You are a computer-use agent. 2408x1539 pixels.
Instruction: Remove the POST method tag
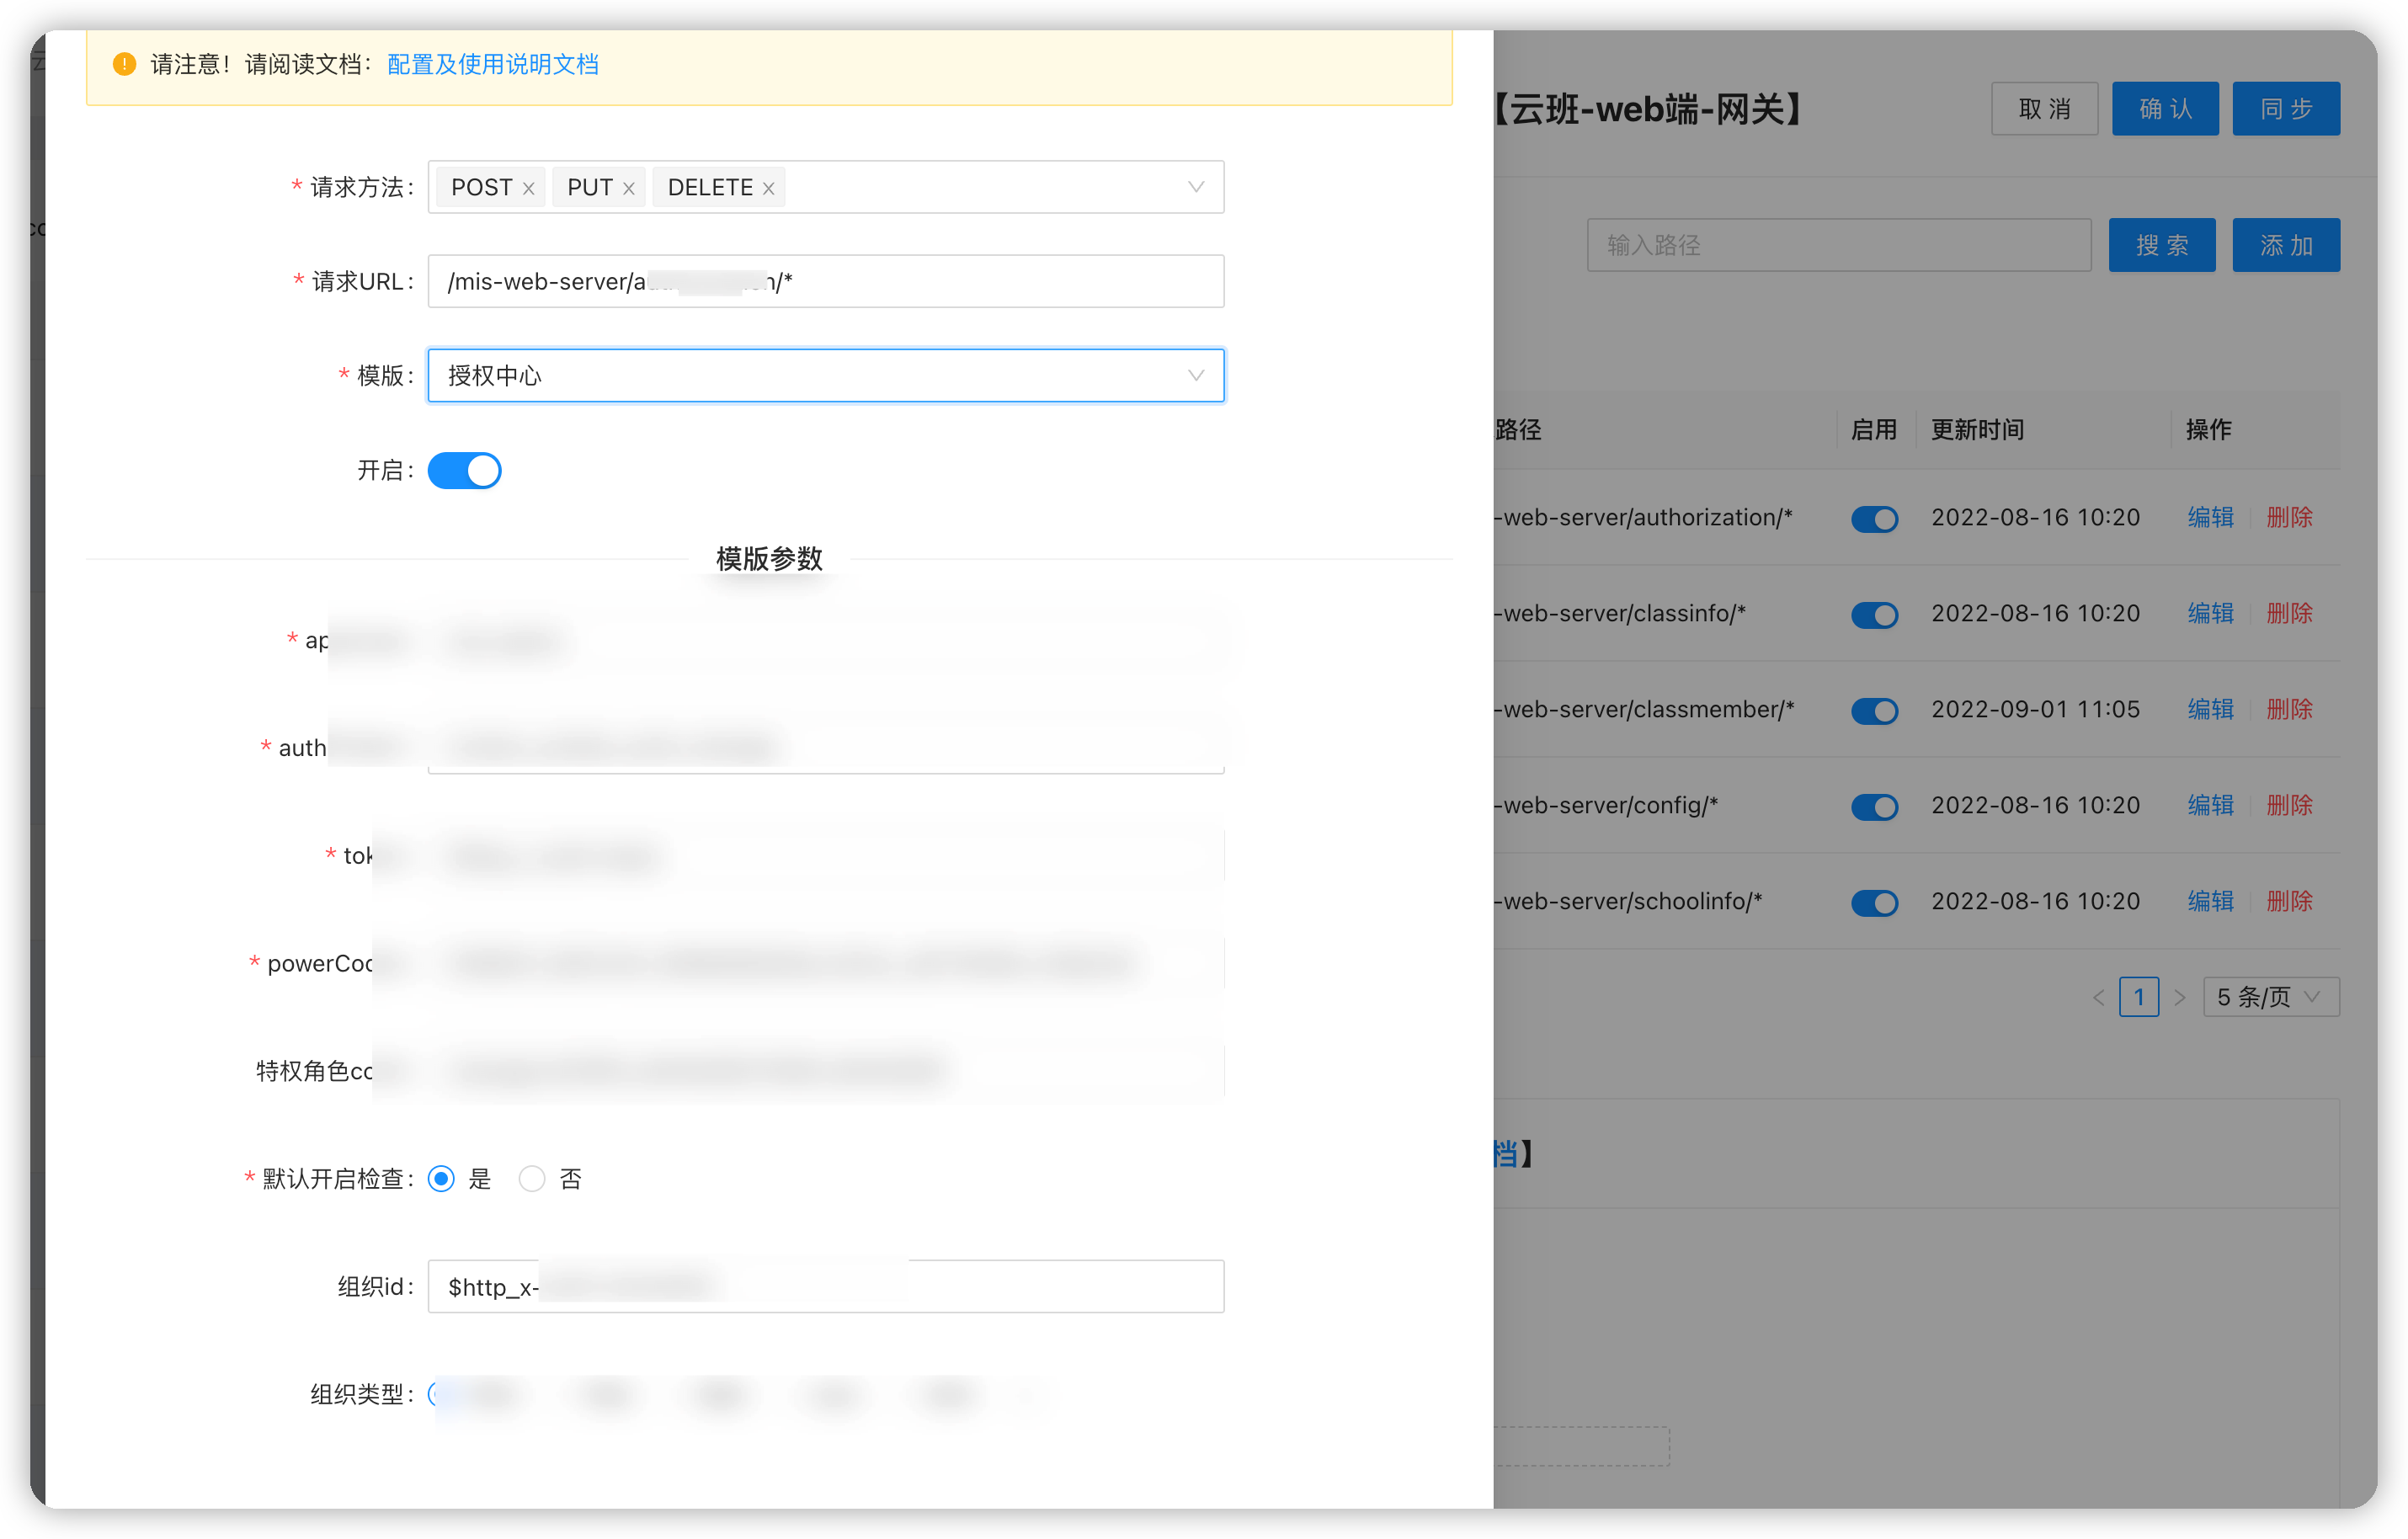528,188
